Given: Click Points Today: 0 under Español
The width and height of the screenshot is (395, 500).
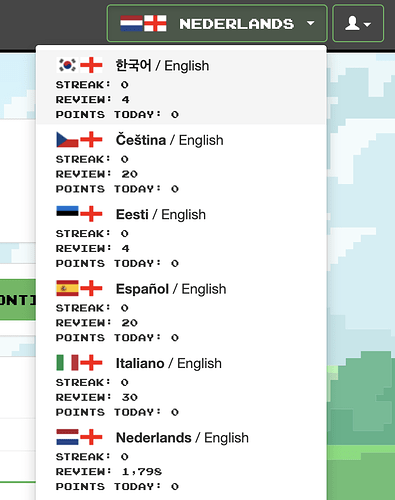Looking at the screenshot, I should [x=117, y=337].
